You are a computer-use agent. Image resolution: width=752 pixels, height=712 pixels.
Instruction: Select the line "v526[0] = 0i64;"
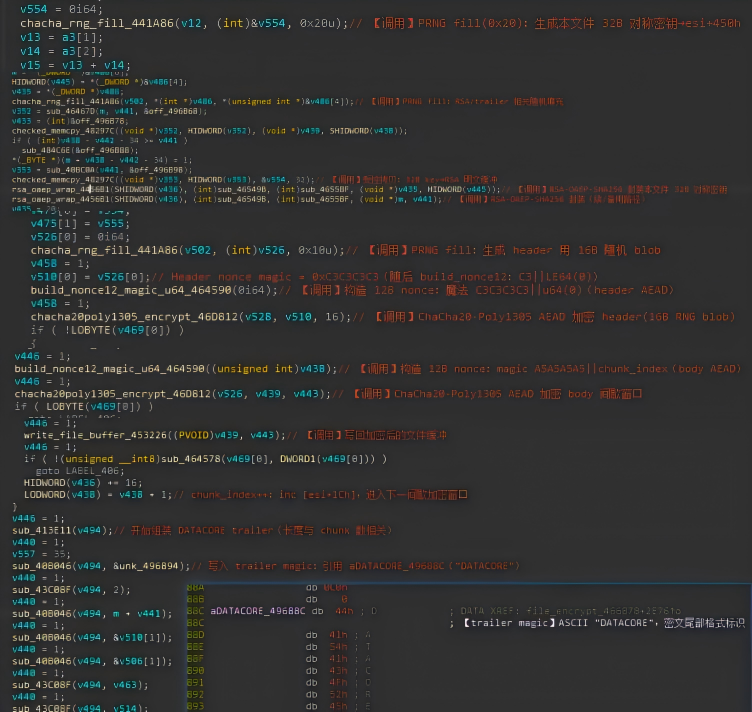click(x=80, y=237)
